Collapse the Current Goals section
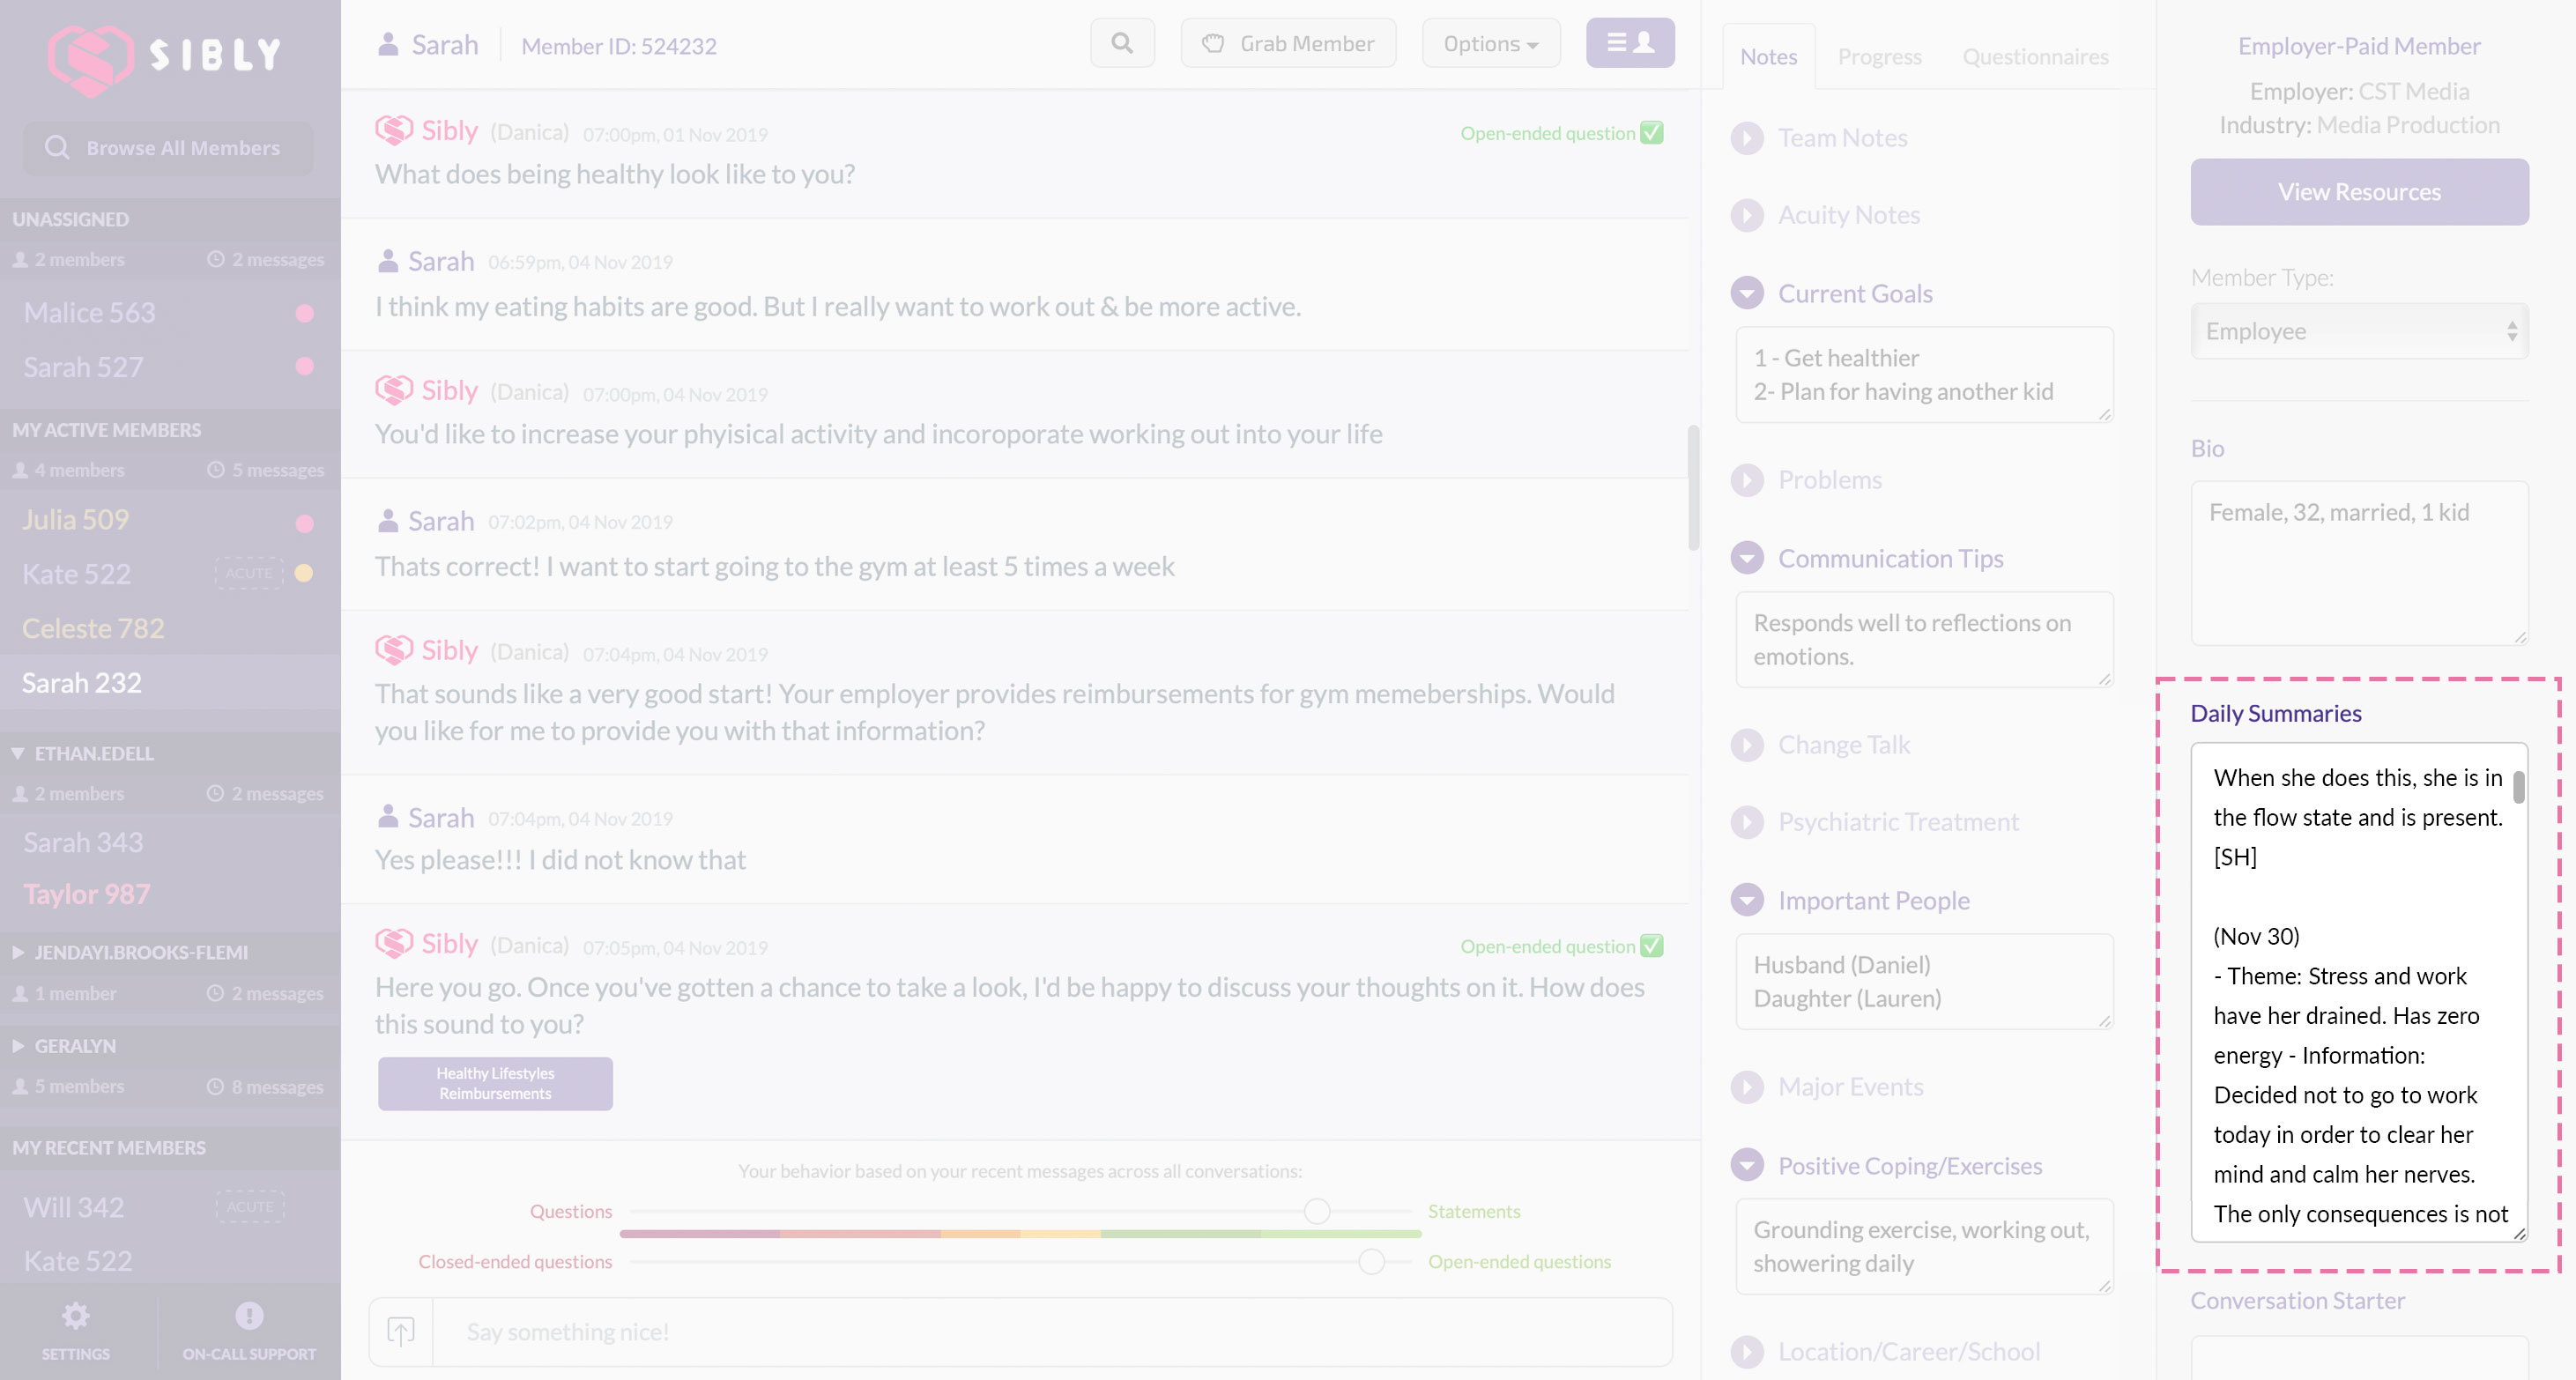The image size is (2576, 1380). pyautogui.click(x=1747, y=293)
